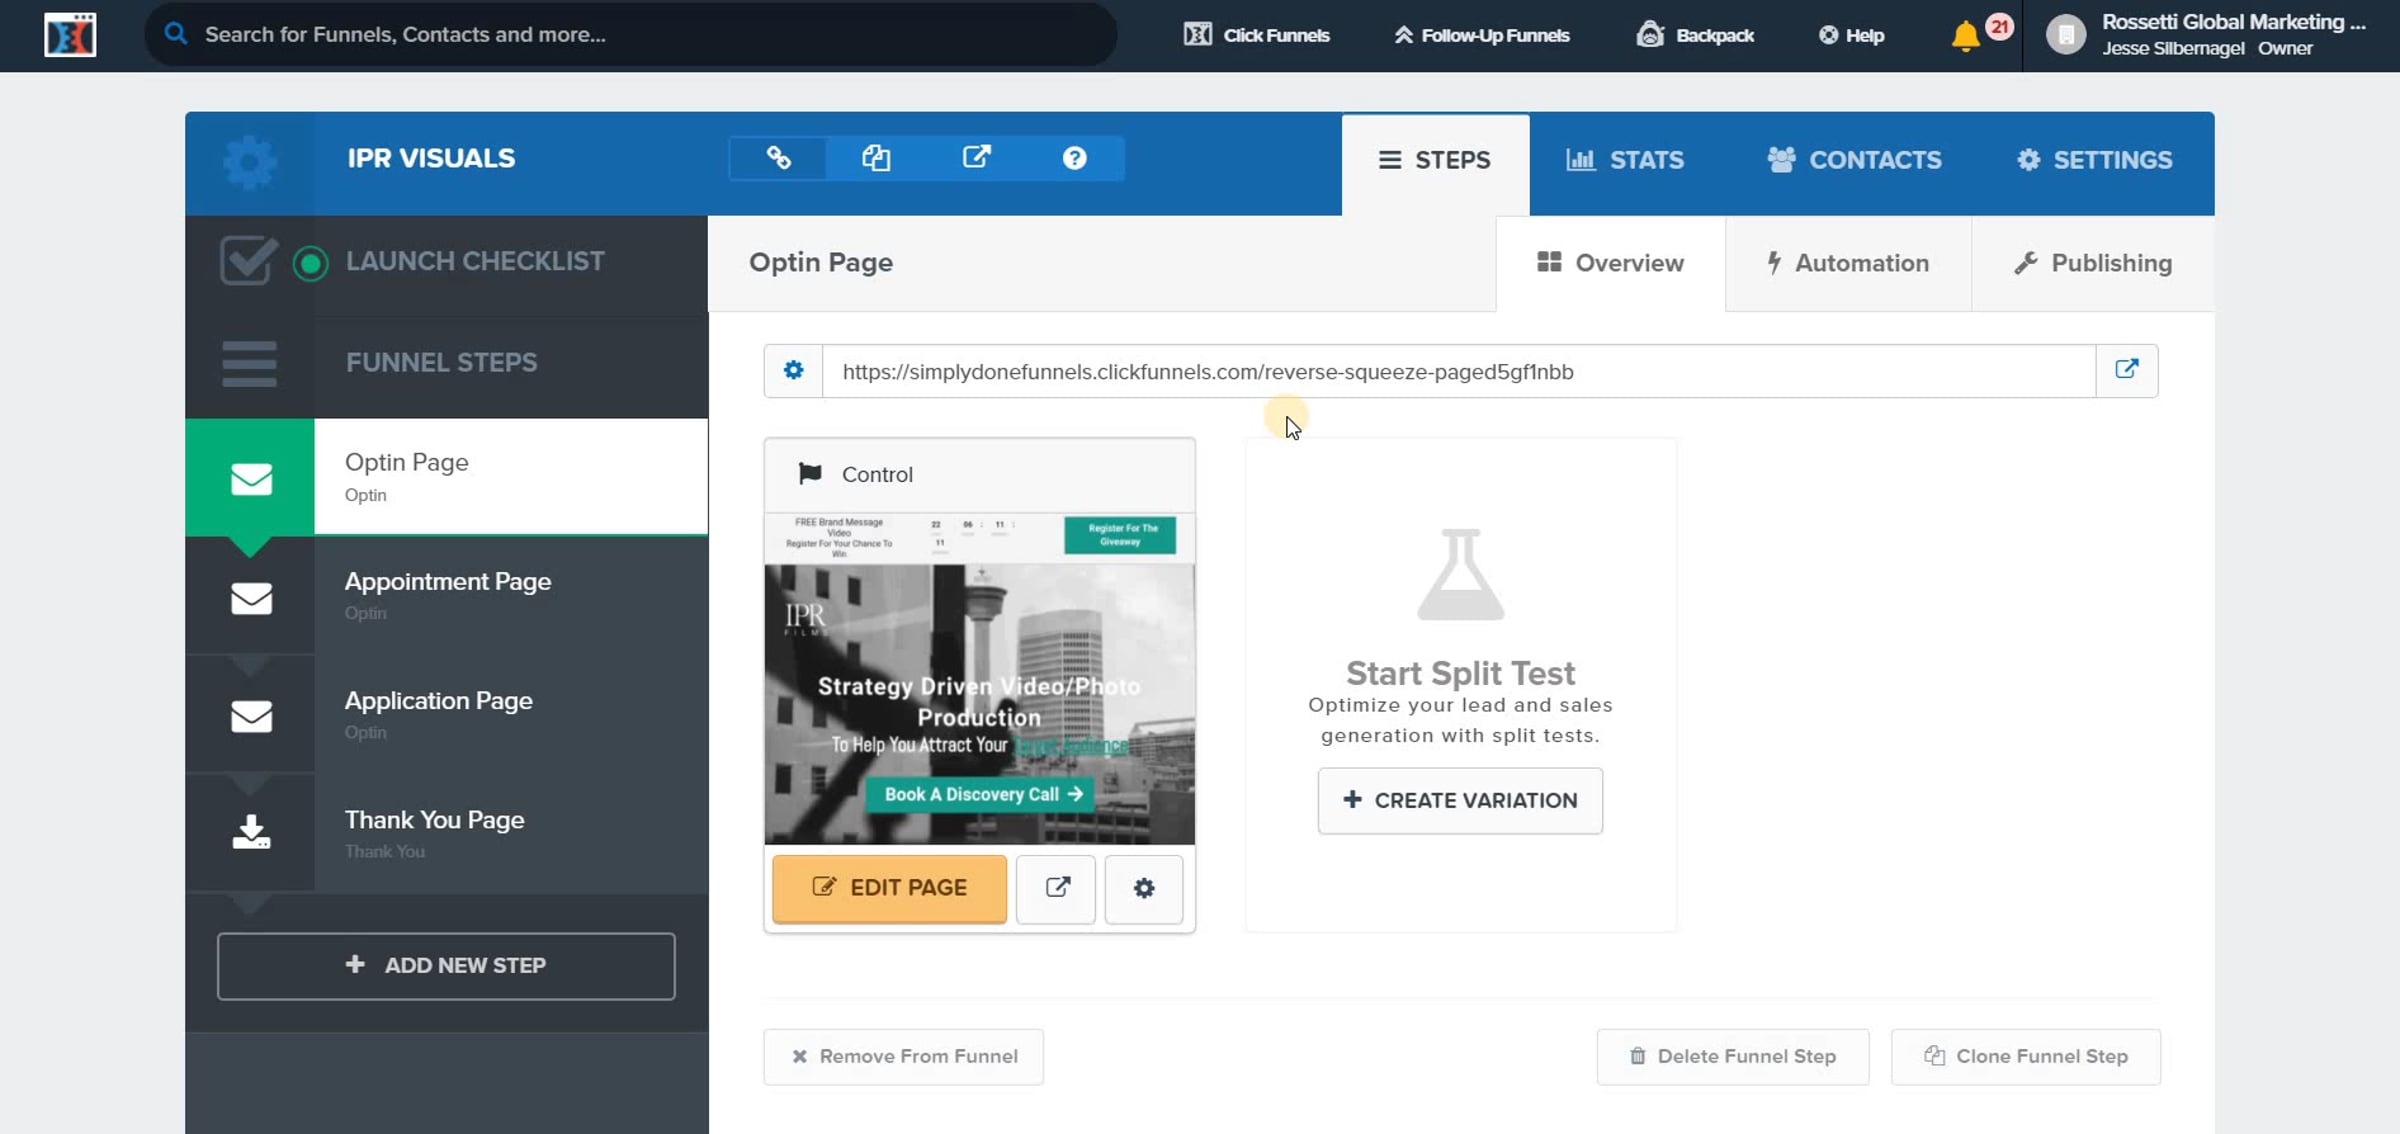Click the URL settings gear icon
The image size is (2400, 1134).
[793, 371]
